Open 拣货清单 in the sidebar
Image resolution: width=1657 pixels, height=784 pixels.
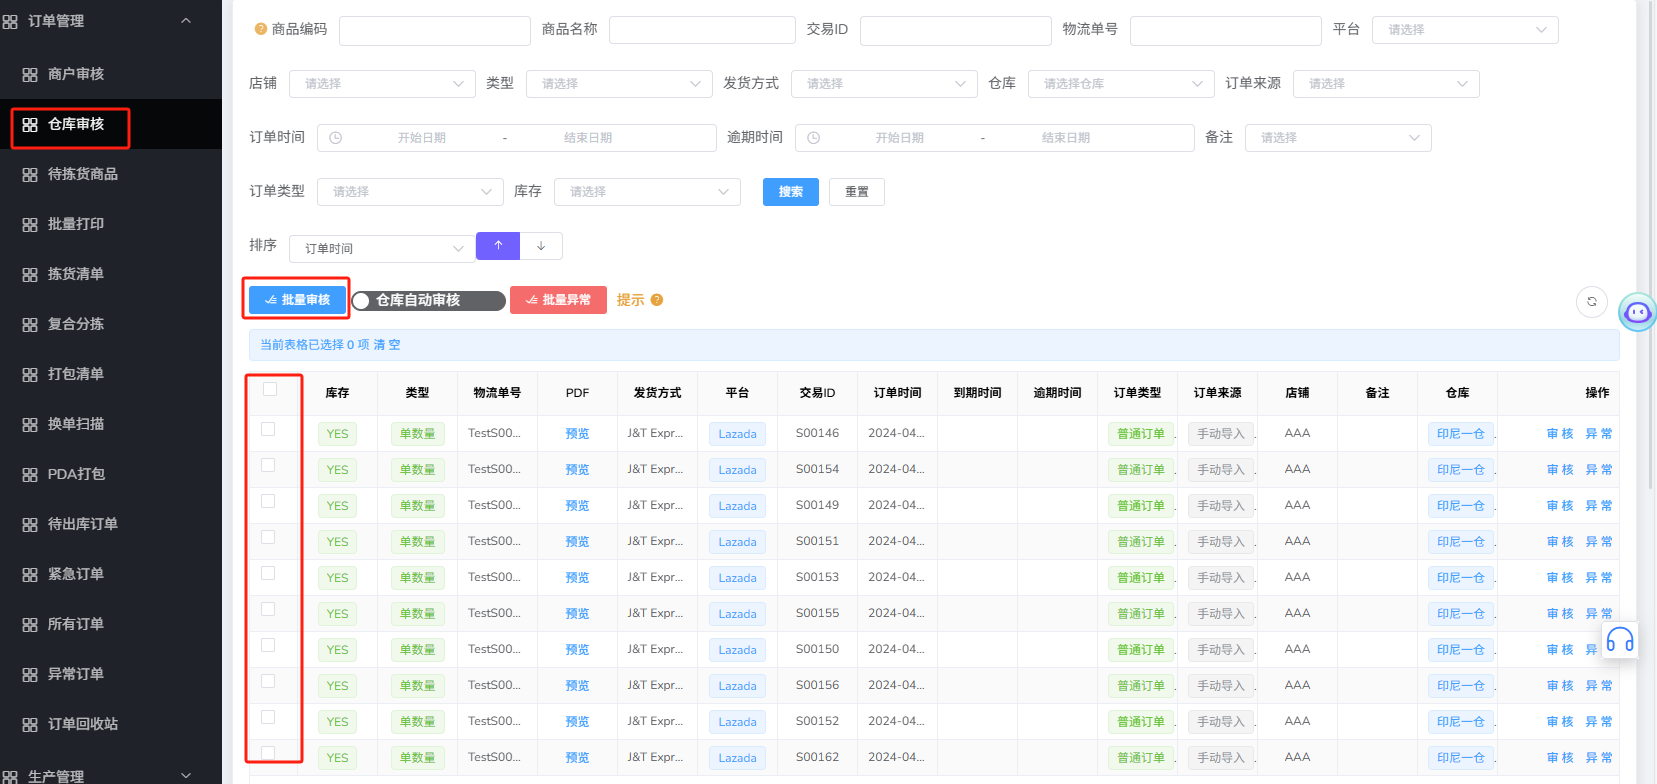click(76, 274)
